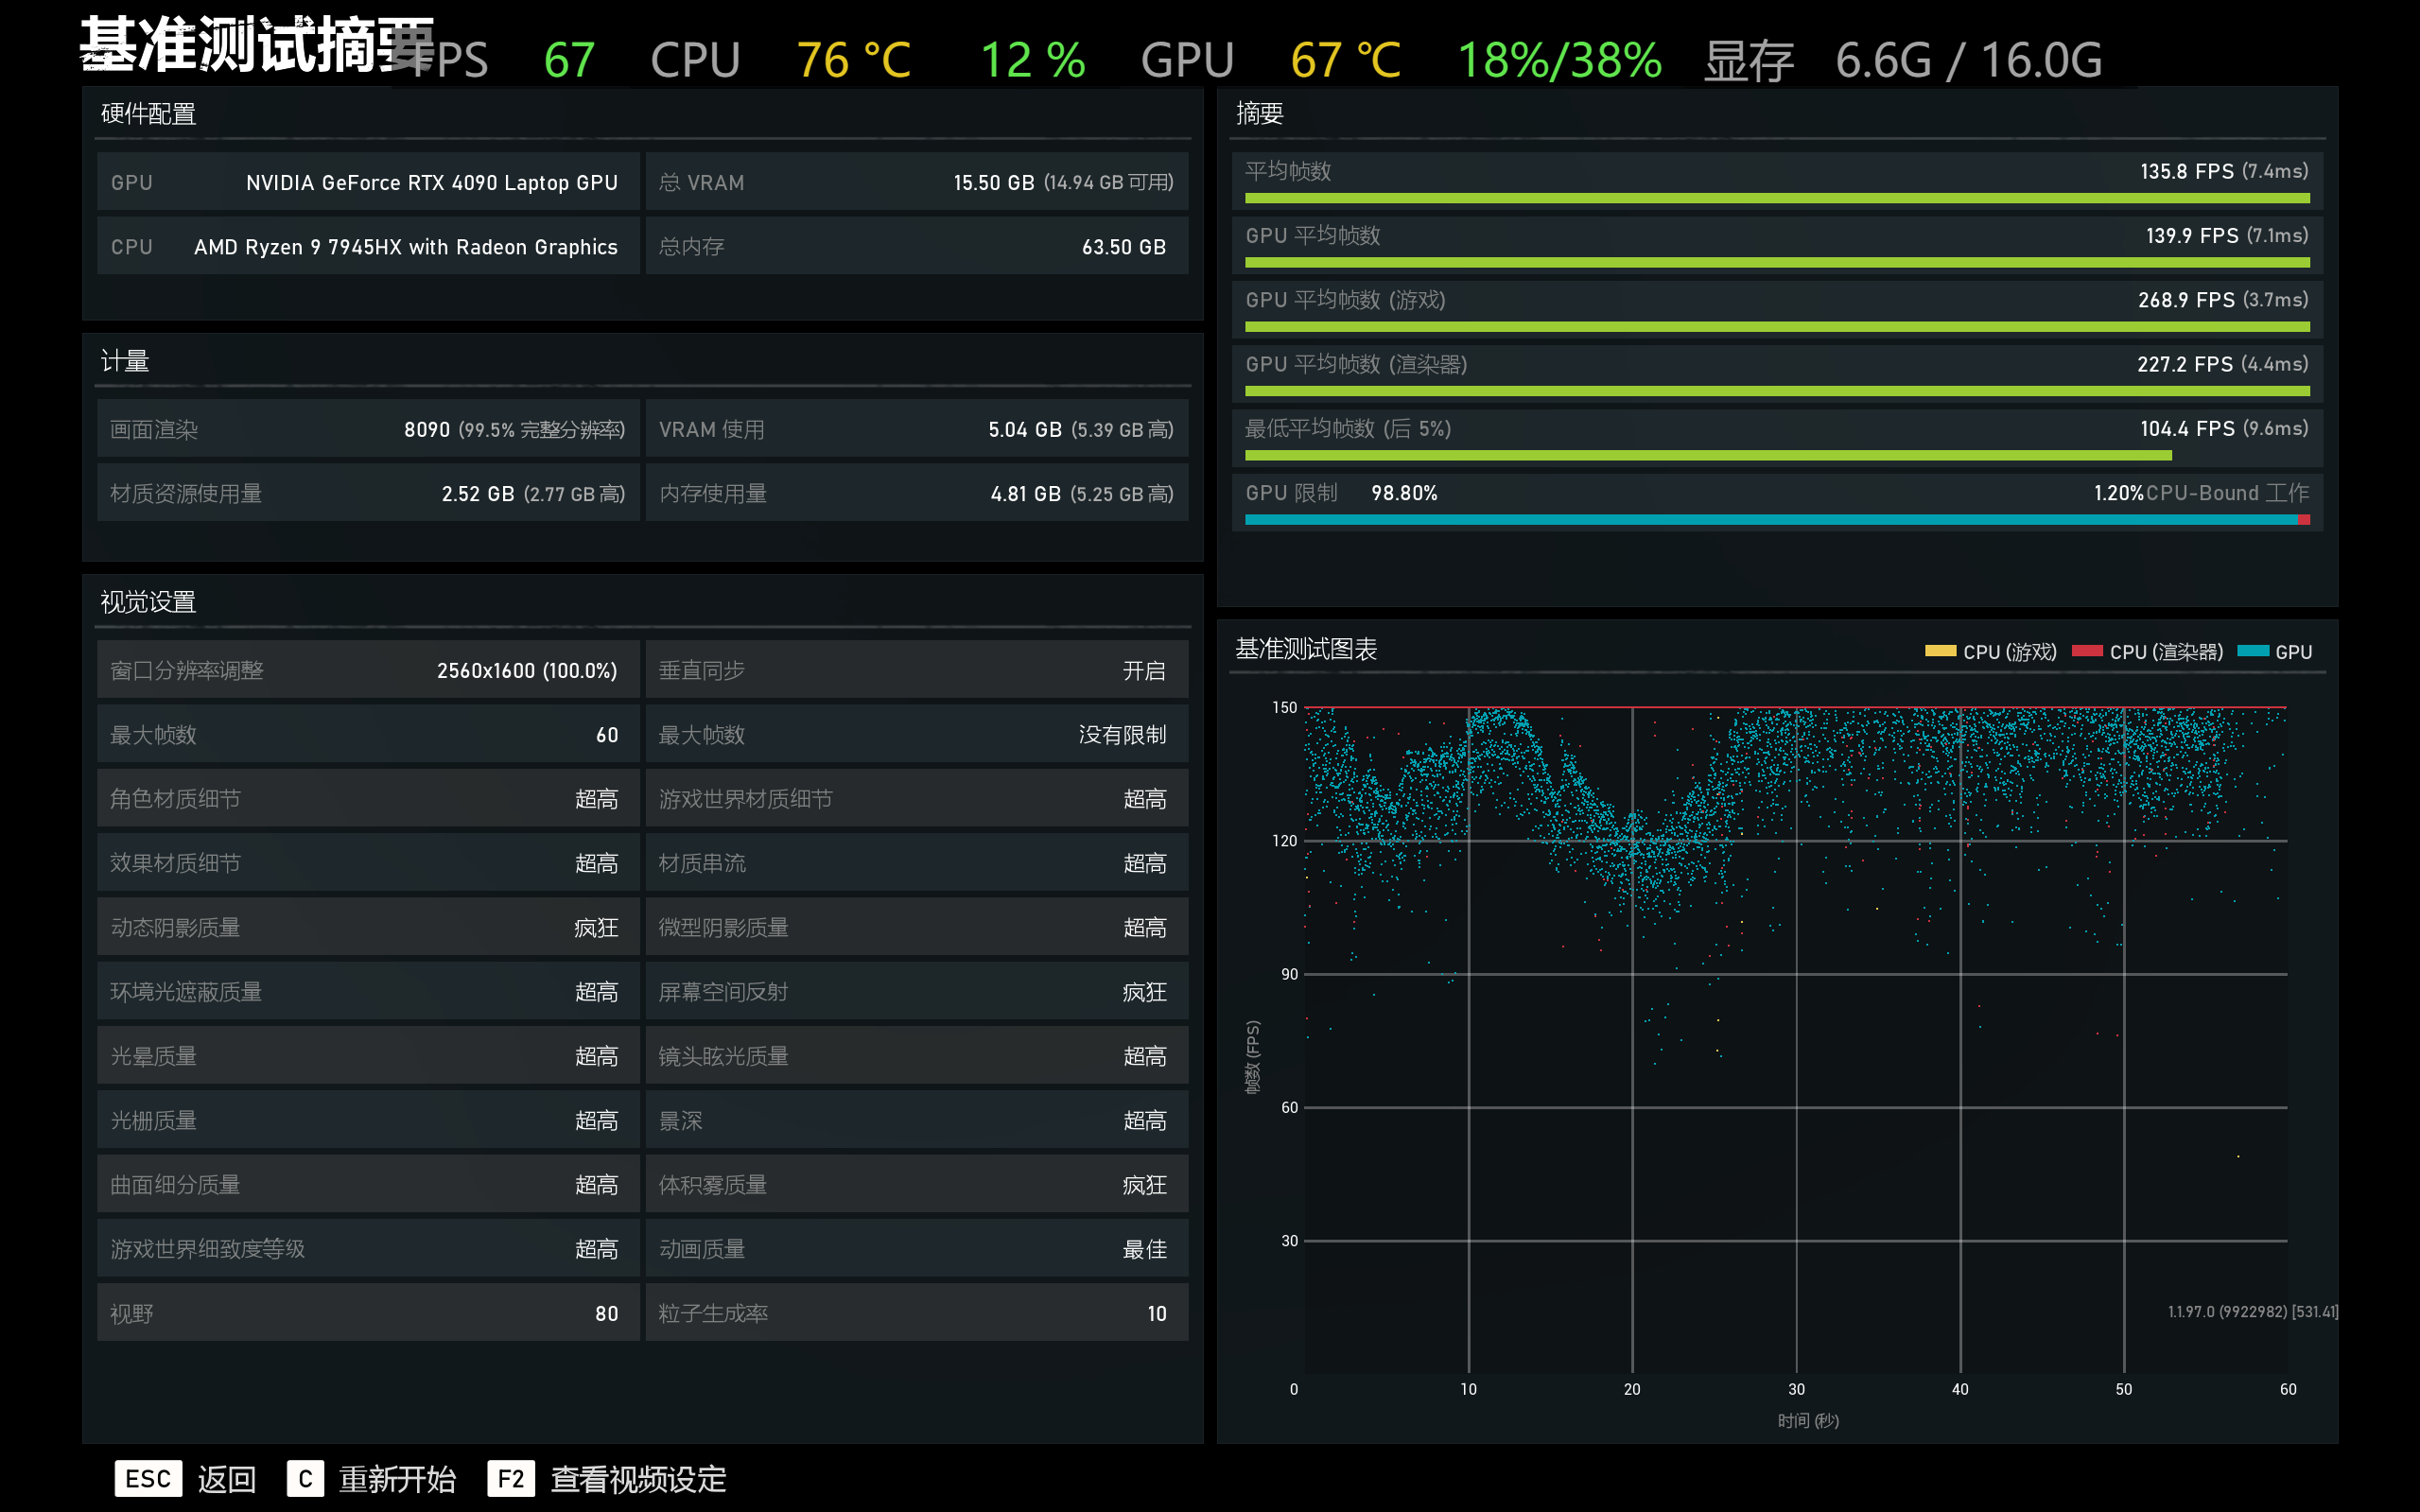Click the 角色材质细节 超高 row
The image size is (2420, 1512).
click(x=368, y=798)
